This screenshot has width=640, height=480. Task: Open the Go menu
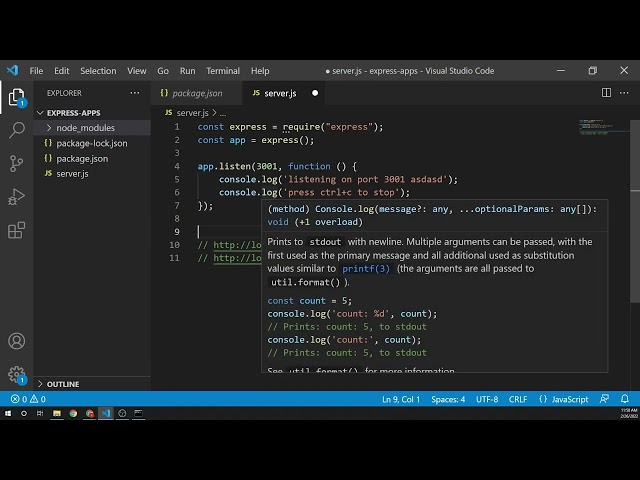163,71
